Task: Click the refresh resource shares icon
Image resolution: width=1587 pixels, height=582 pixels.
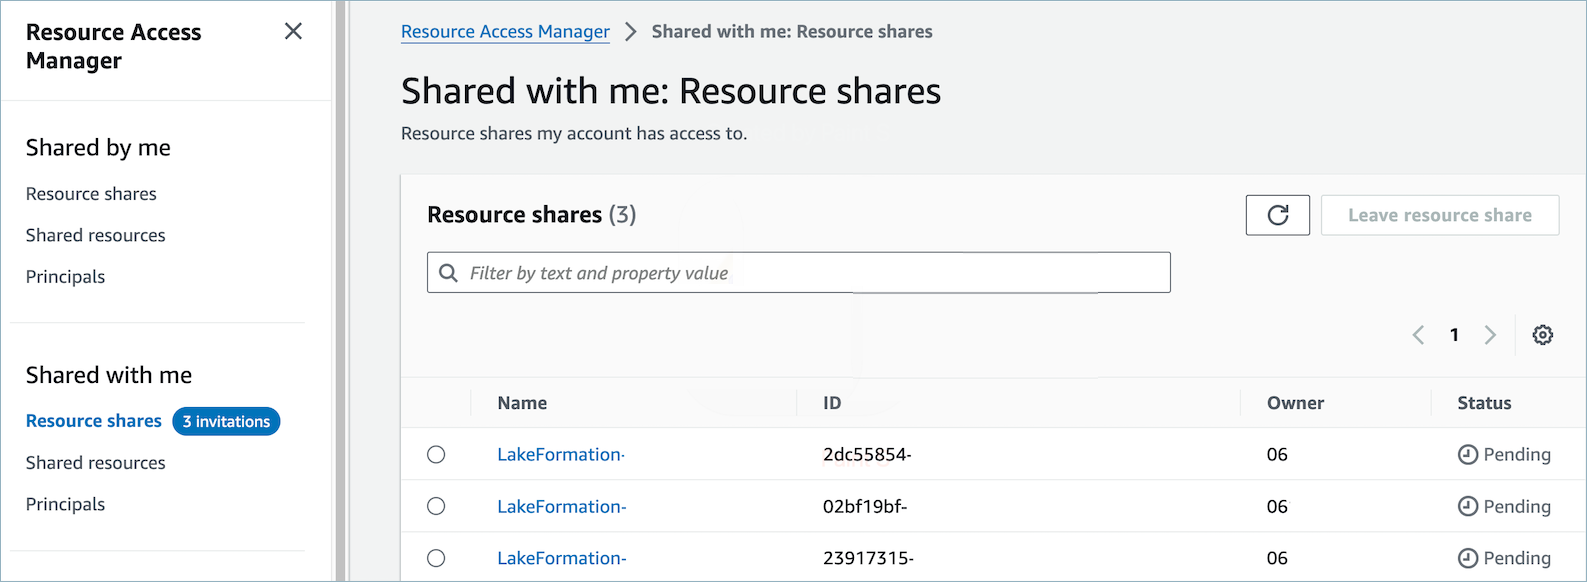Action: coord(1277,215)
